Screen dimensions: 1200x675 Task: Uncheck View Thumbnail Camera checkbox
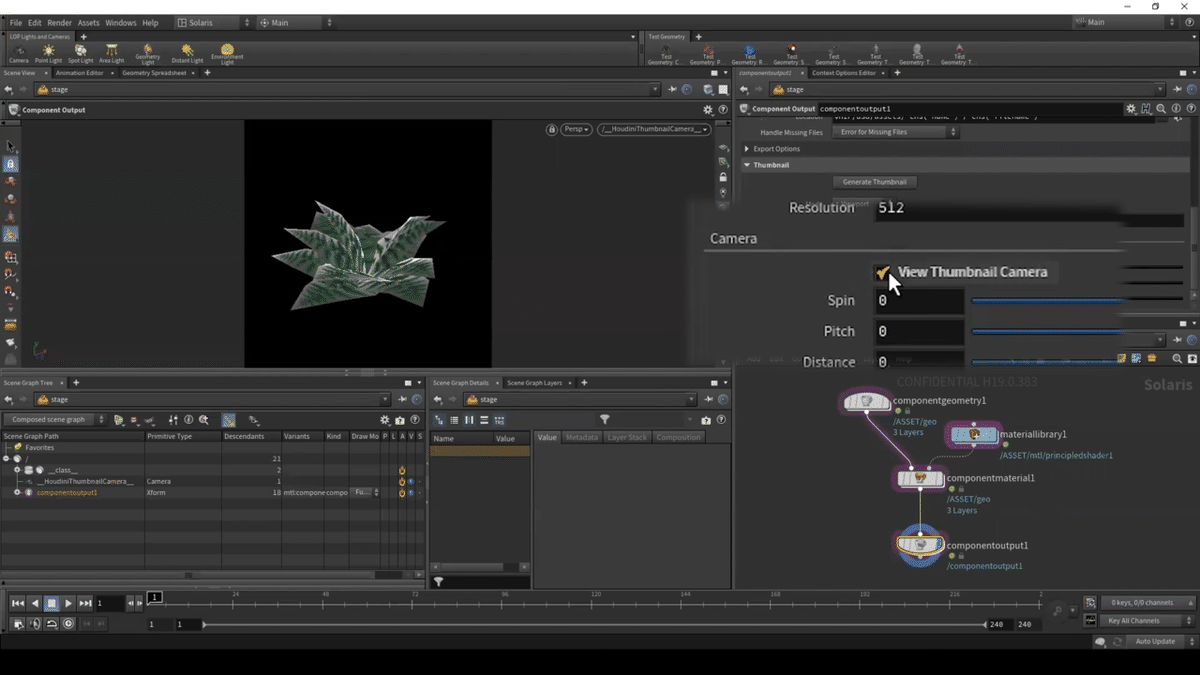pos(882,272)
